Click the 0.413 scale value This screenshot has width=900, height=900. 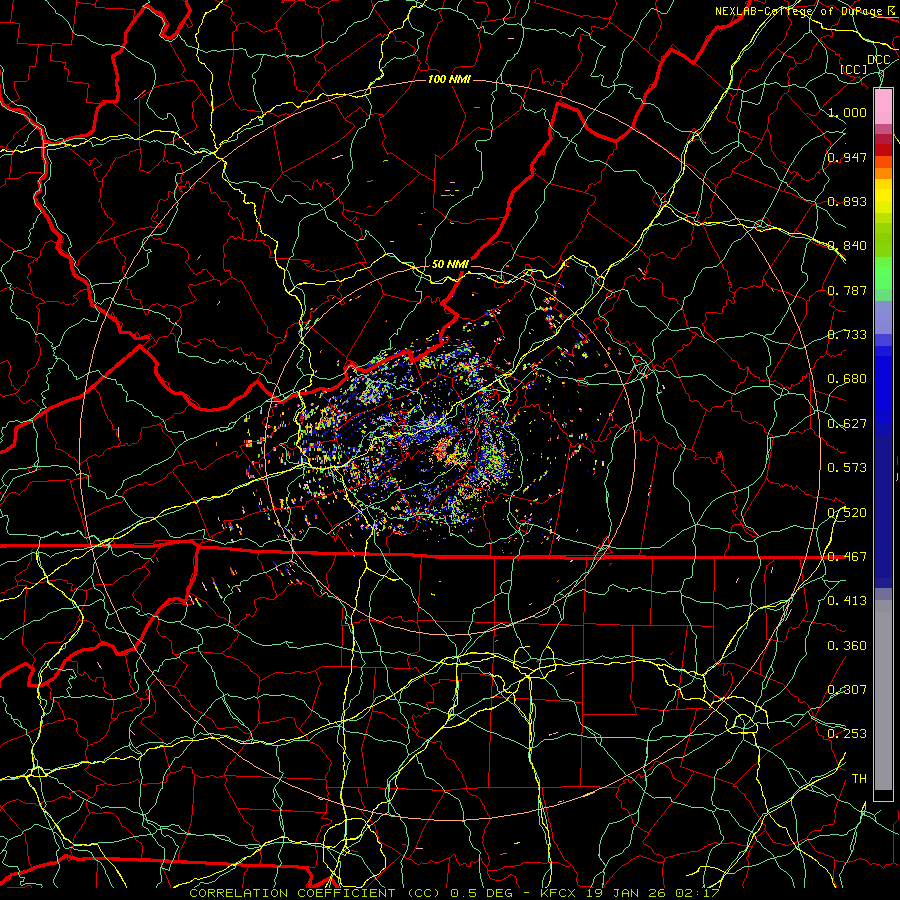(847, 601)
